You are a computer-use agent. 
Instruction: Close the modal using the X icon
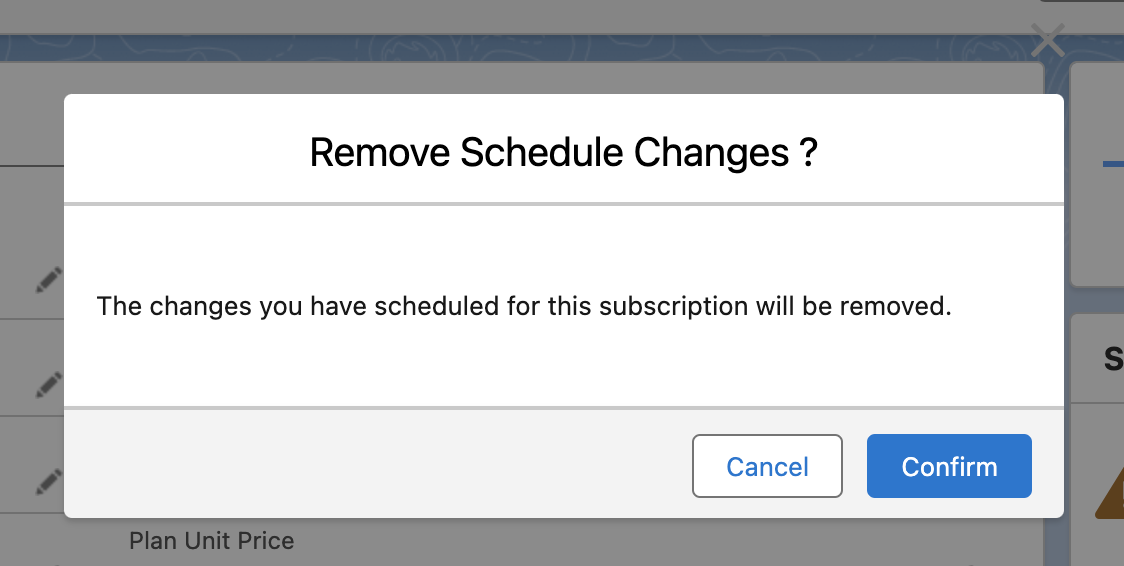click(x=1047, y=42)
